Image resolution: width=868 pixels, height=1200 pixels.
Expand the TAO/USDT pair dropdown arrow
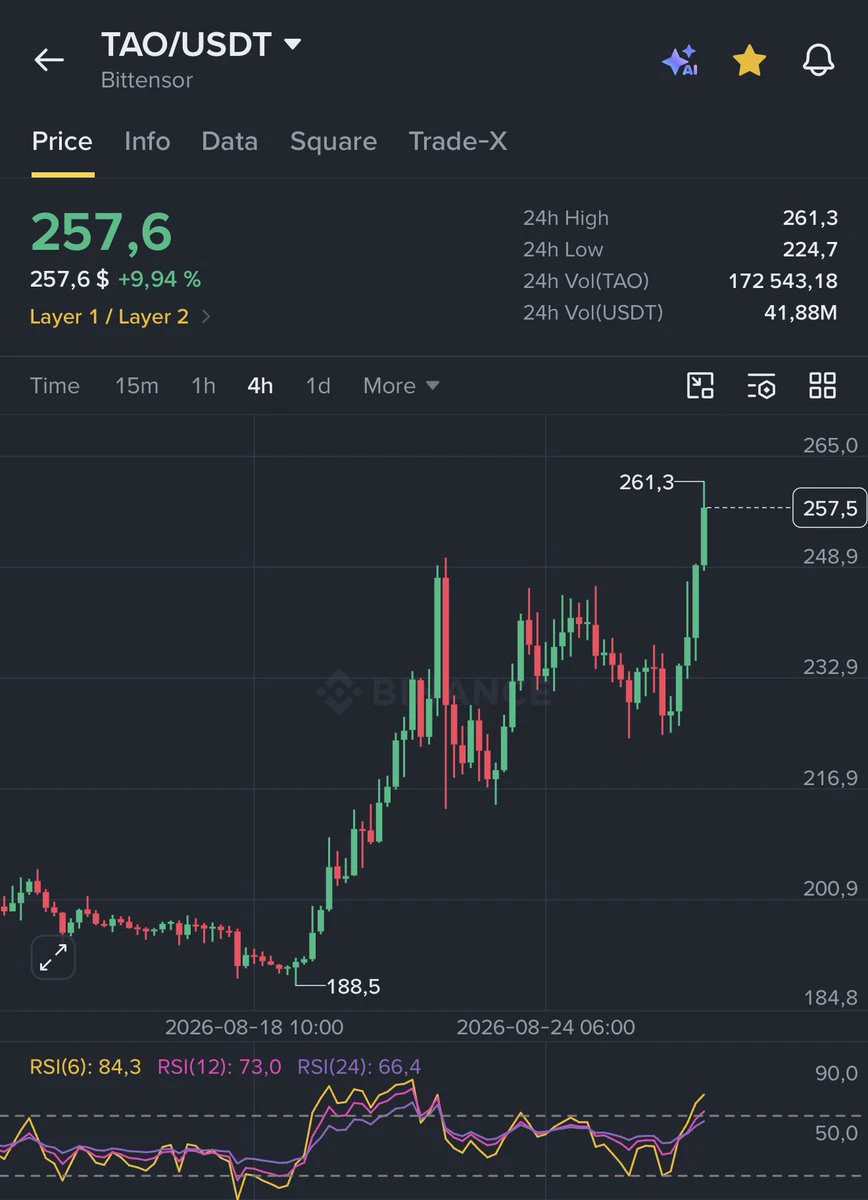tap(292, 44)
